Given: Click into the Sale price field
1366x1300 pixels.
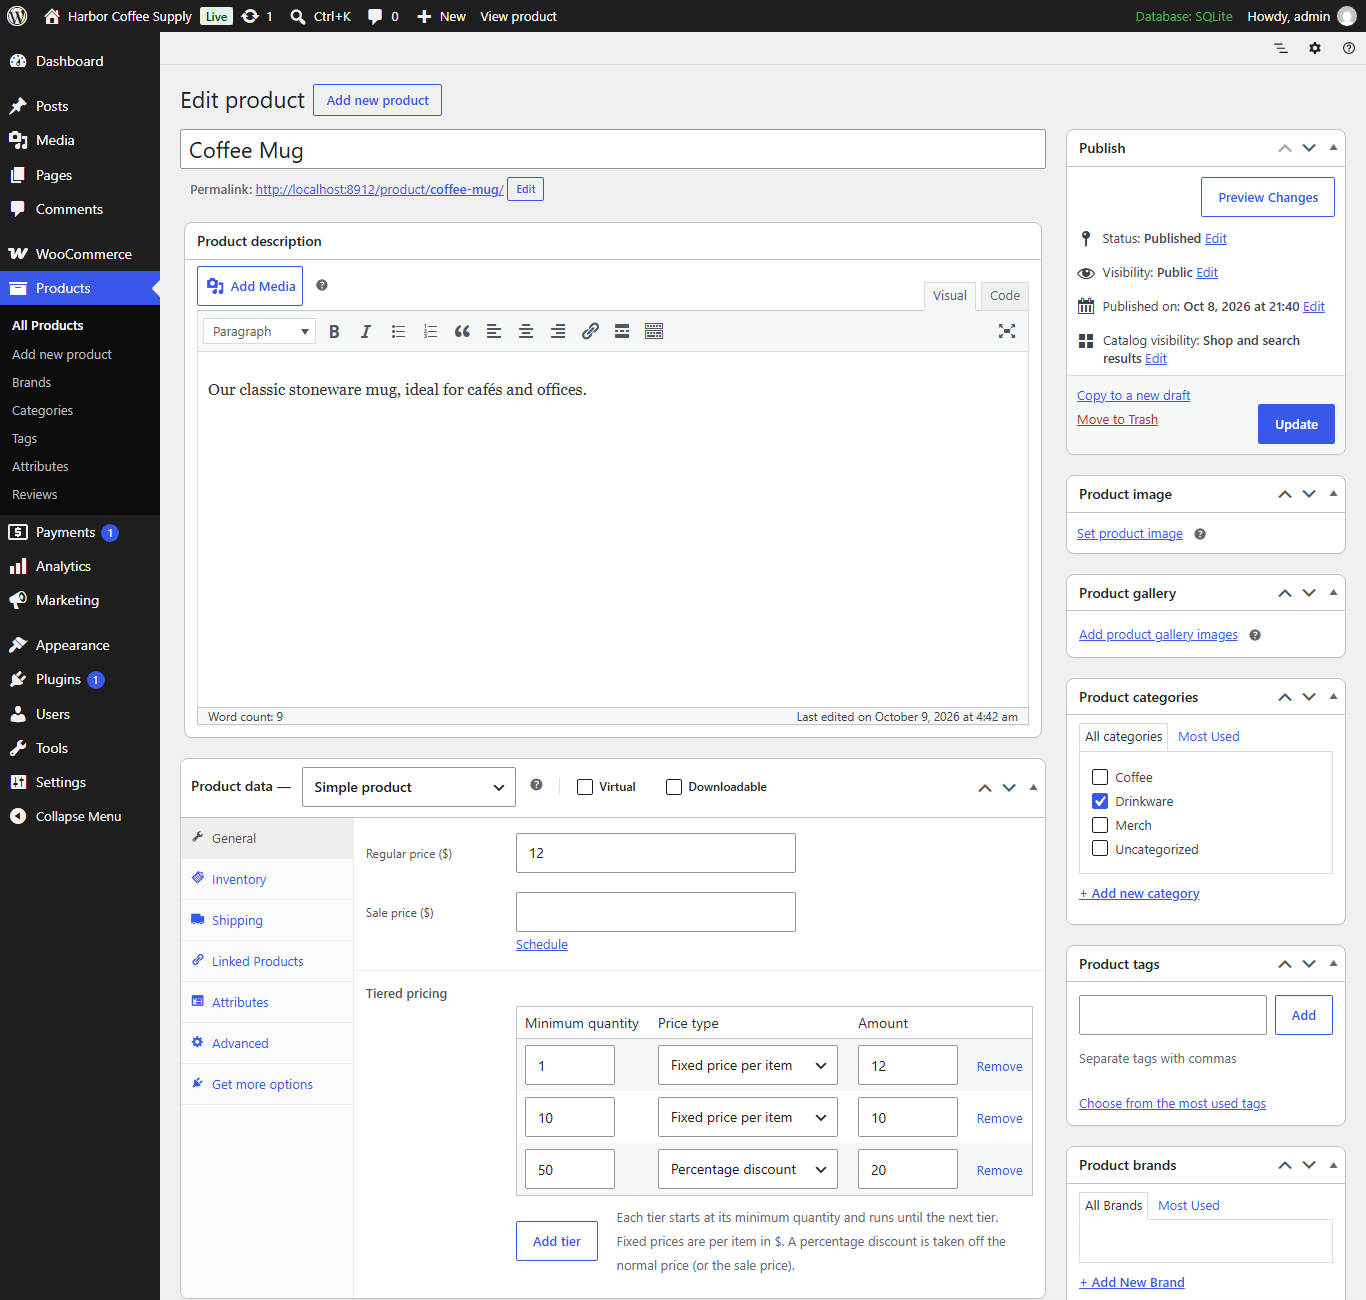Looking at the screenshot, I should tap(656, 912).
